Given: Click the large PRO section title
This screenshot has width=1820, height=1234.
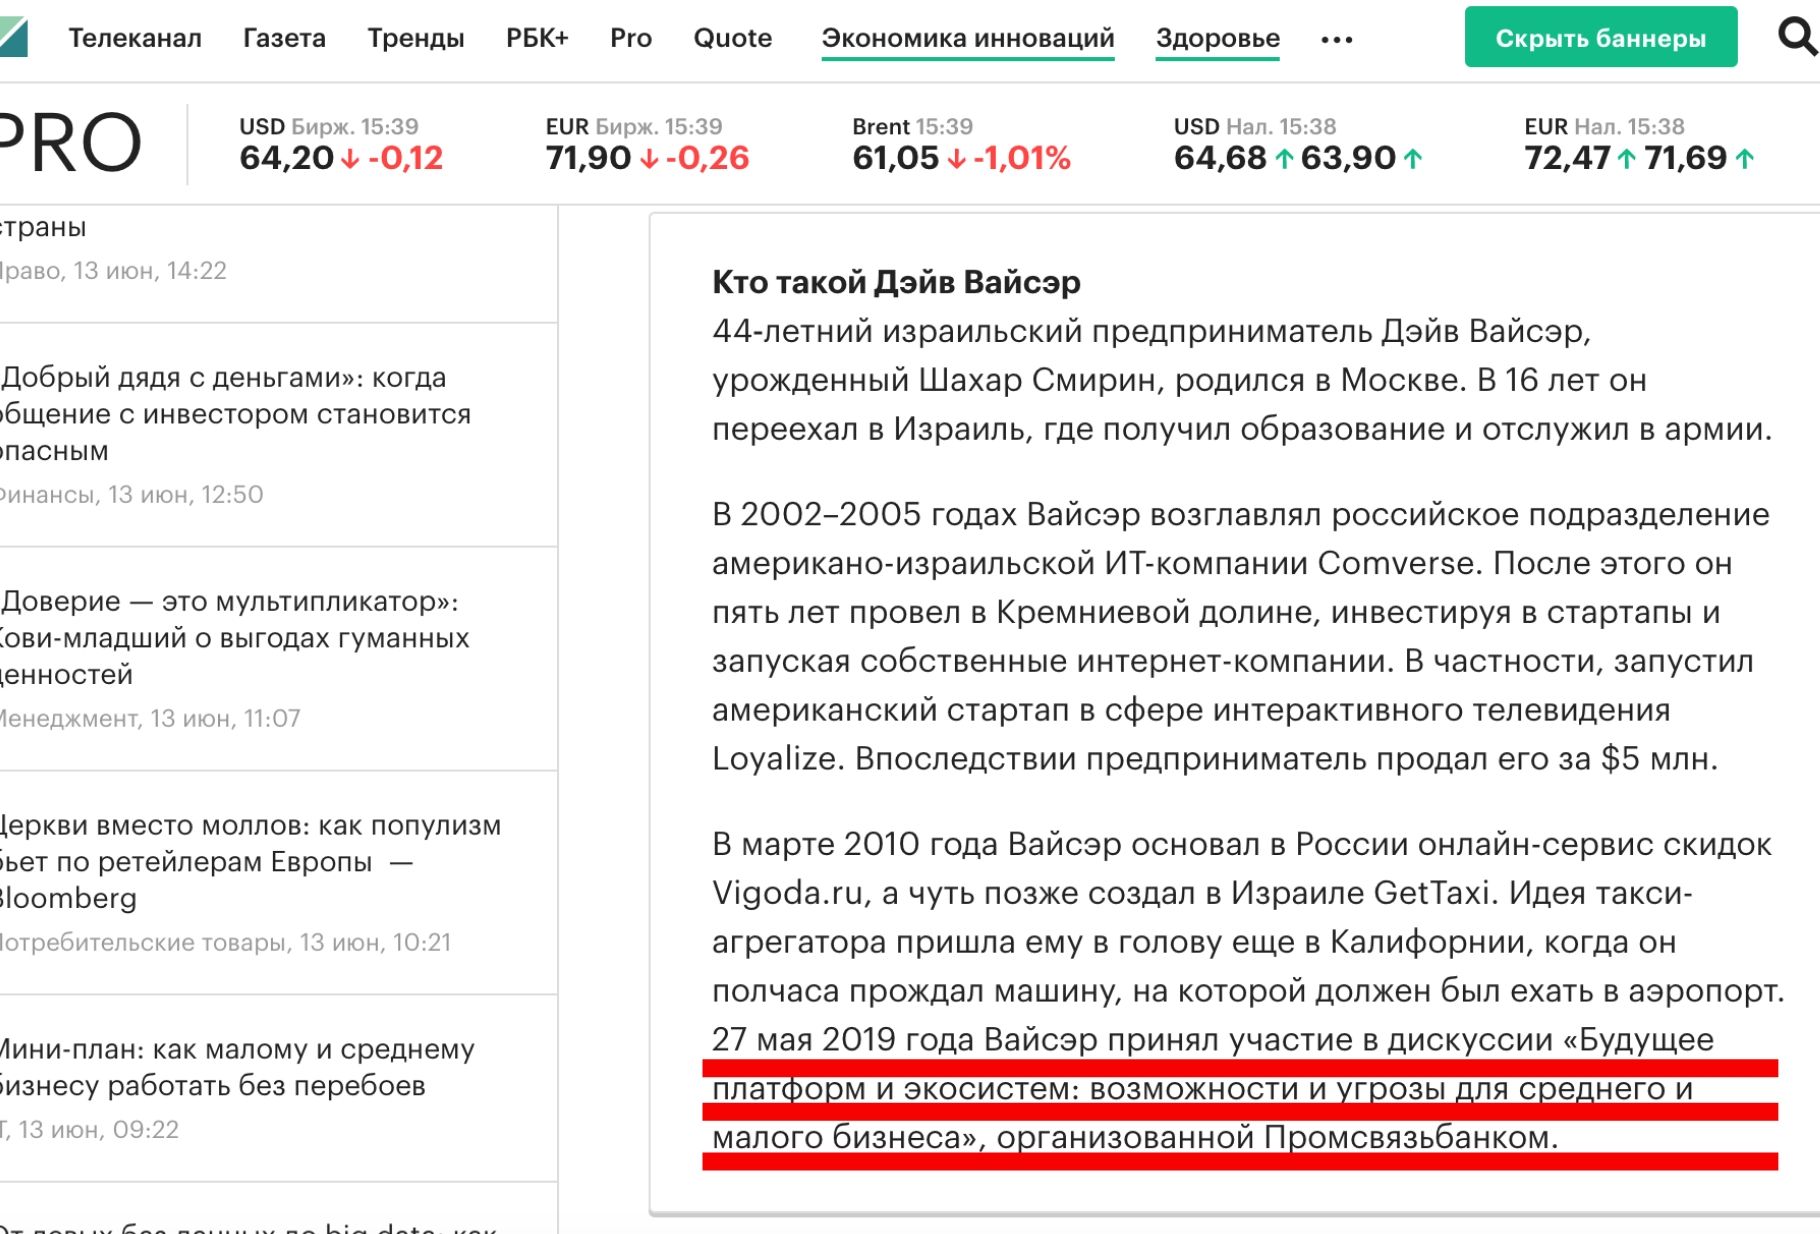Looking at the screenshot, I should [69, 144].
